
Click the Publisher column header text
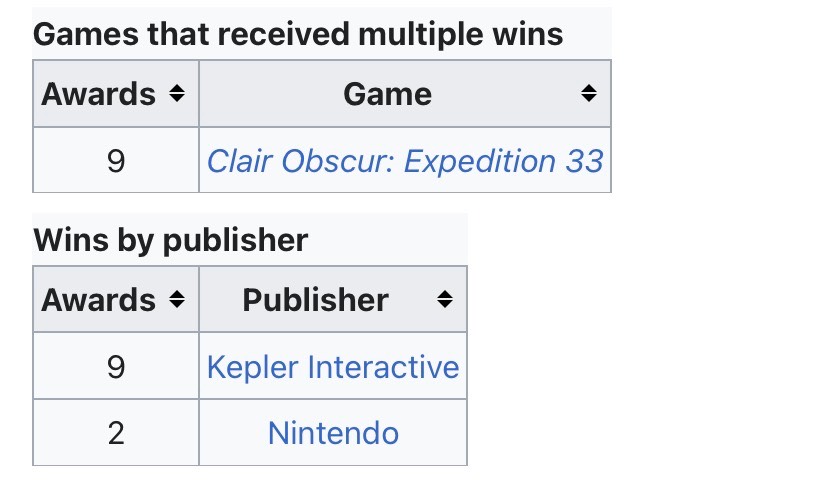click(x=315, y=300)
